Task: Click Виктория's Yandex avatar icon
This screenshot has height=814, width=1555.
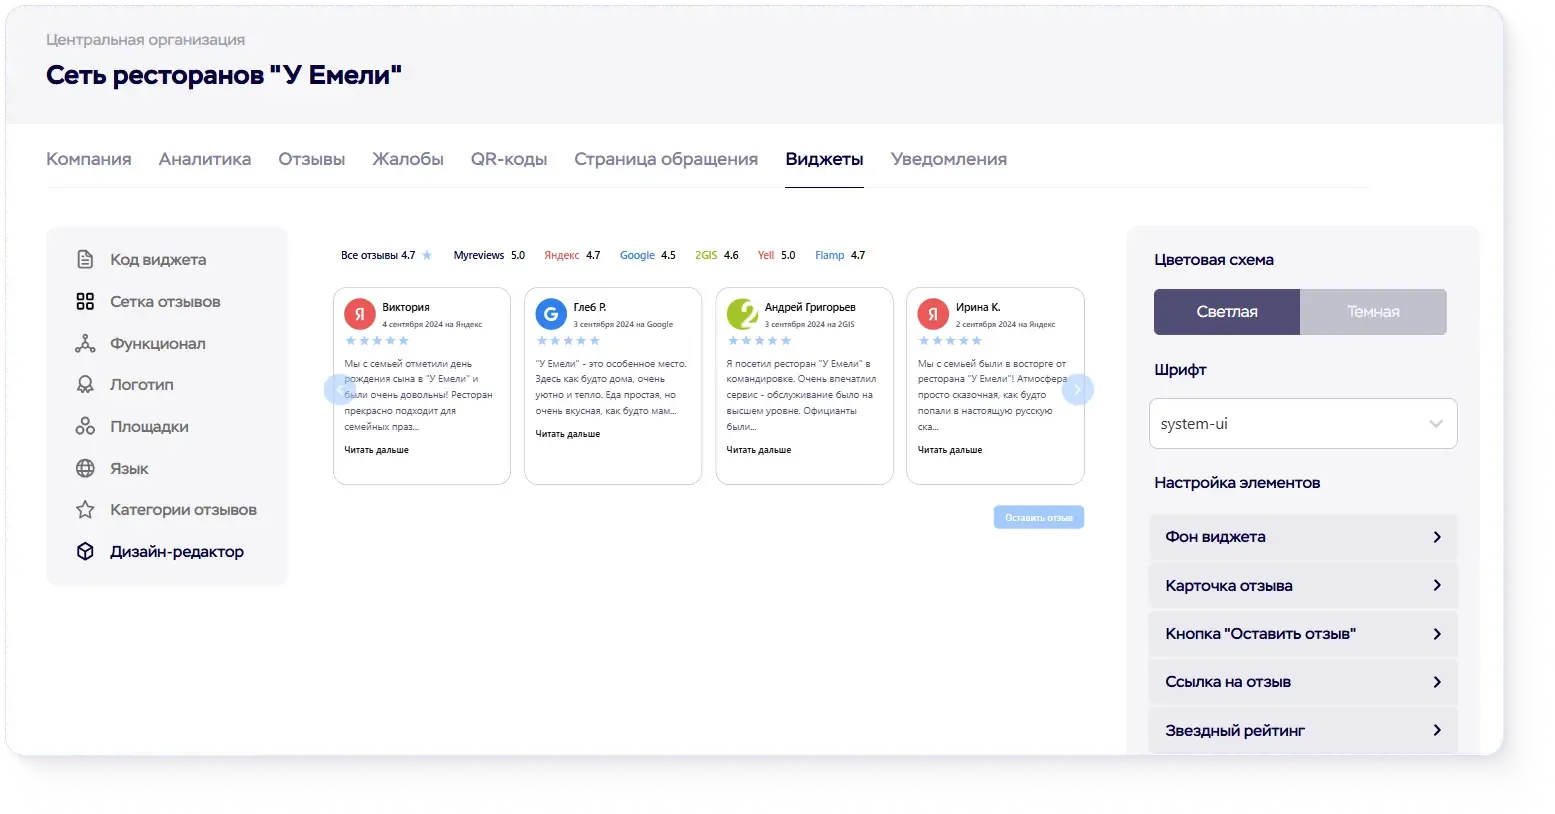Action: point(360,314)
